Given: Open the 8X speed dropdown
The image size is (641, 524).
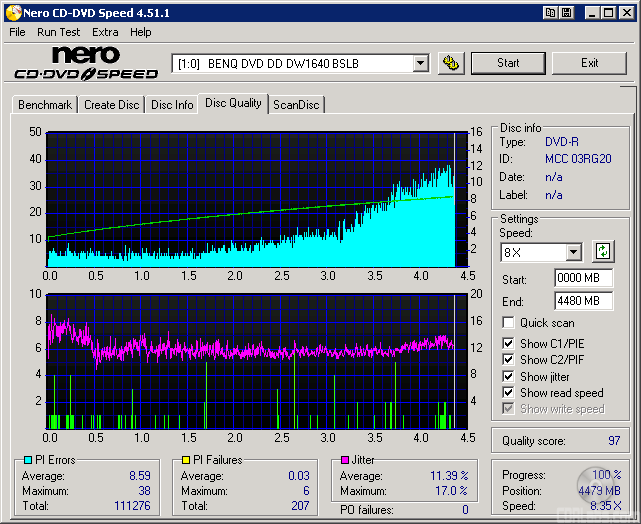Looking at the screenshot, I should coord(573,252).
